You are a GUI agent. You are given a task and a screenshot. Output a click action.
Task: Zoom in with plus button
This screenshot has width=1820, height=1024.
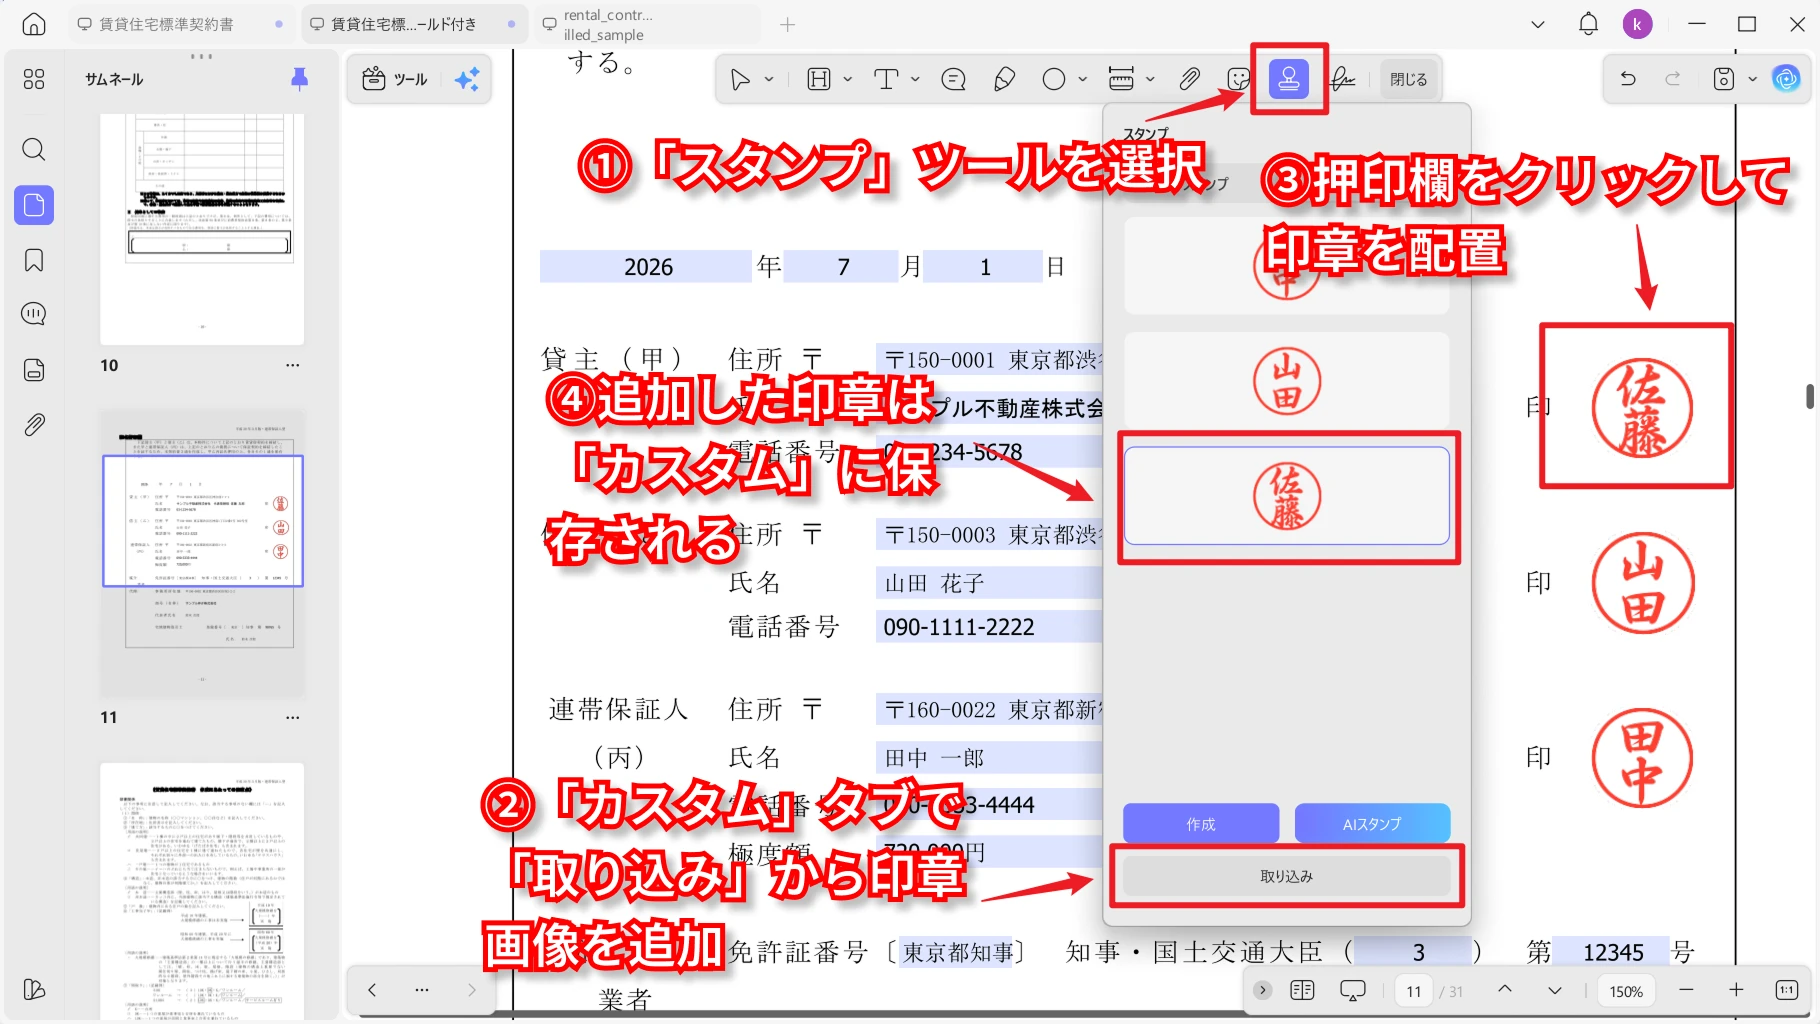(1736, 990)
